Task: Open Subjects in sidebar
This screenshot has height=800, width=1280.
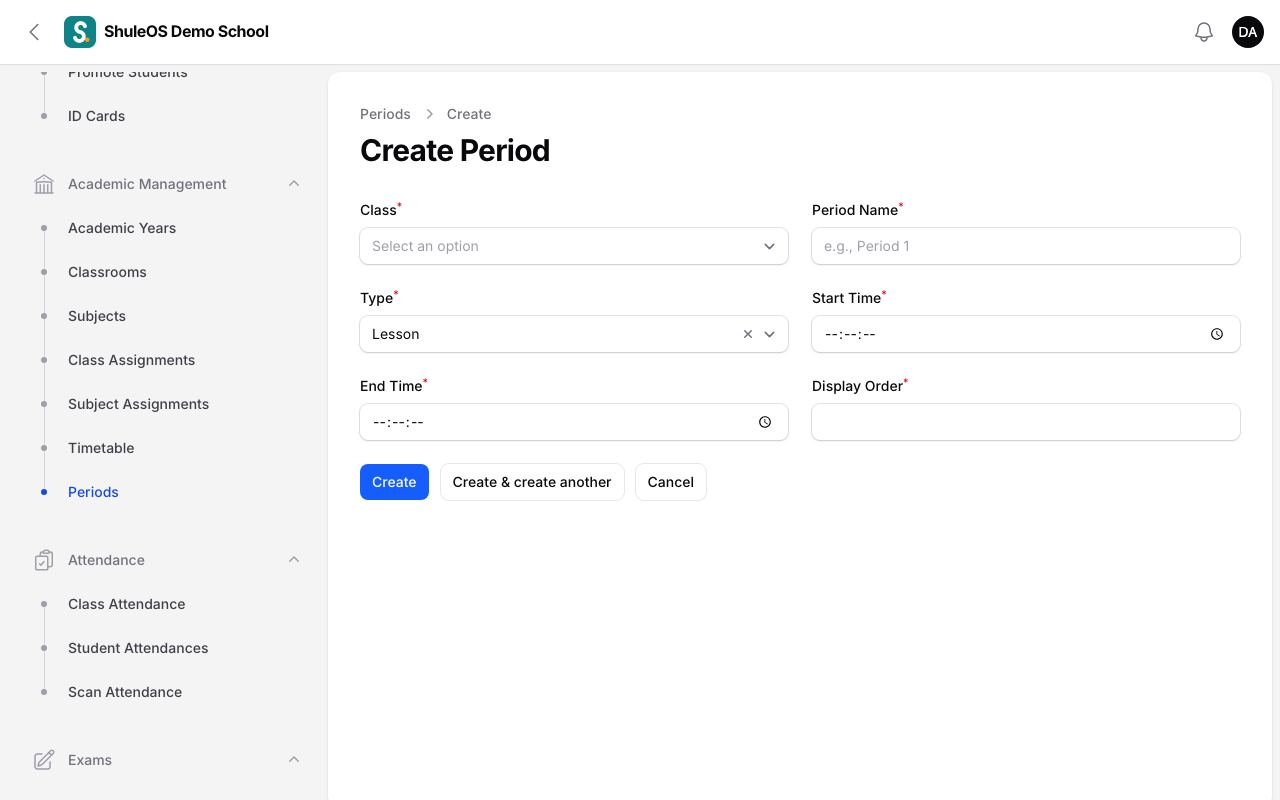Action: 97,316
